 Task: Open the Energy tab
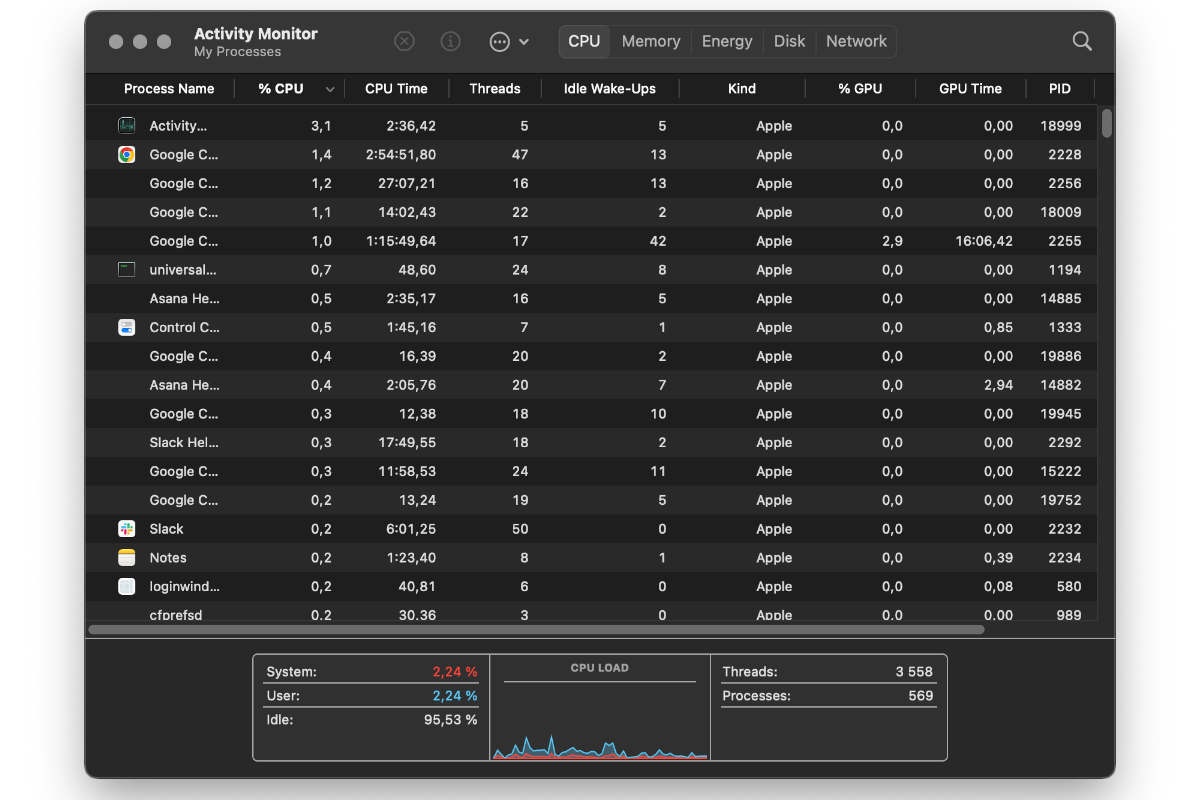727,41
